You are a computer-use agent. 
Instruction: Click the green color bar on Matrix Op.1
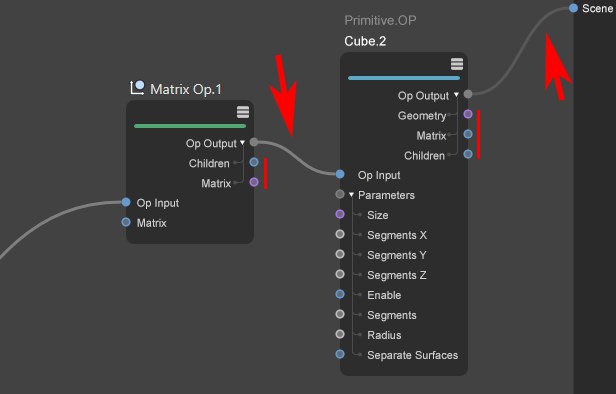190,126
